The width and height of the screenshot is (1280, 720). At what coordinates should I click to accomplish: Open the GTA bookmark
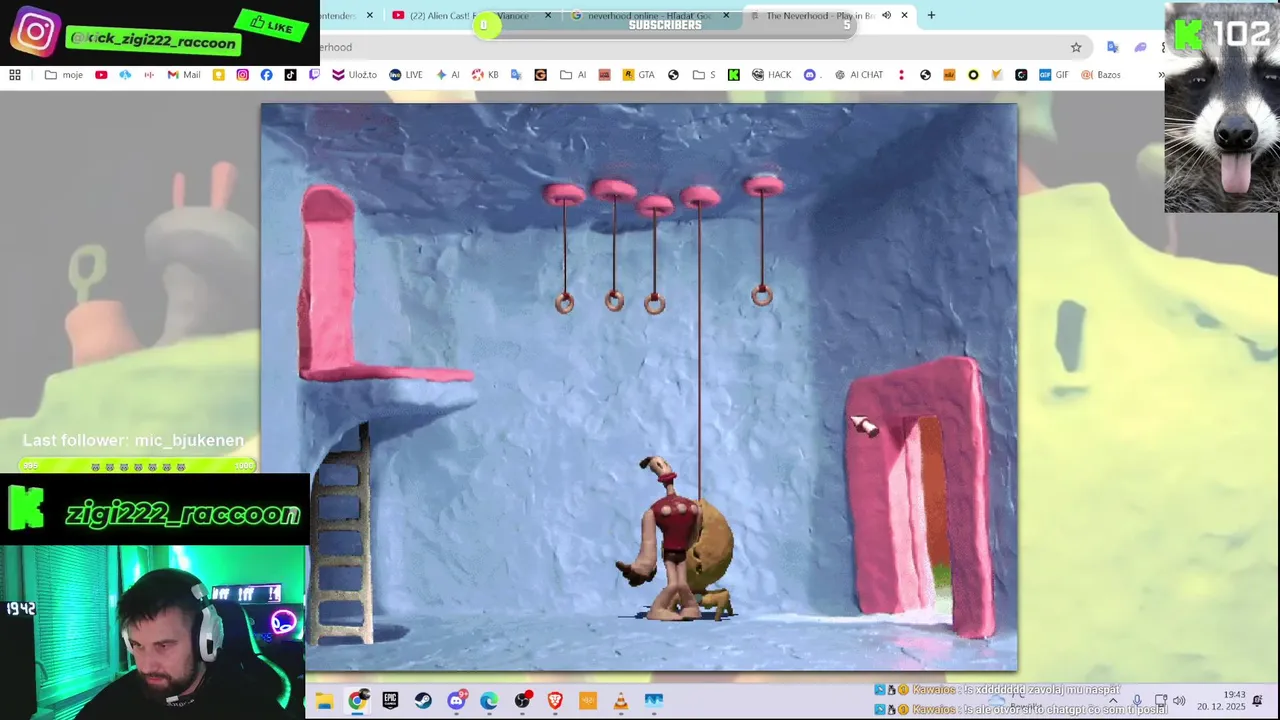638,75
